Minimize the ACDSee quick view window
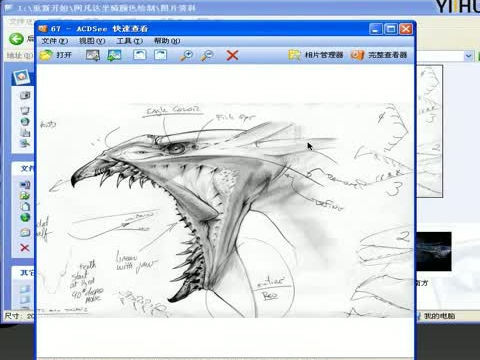Viewport: 480px width, 360px height. (376, 29)
